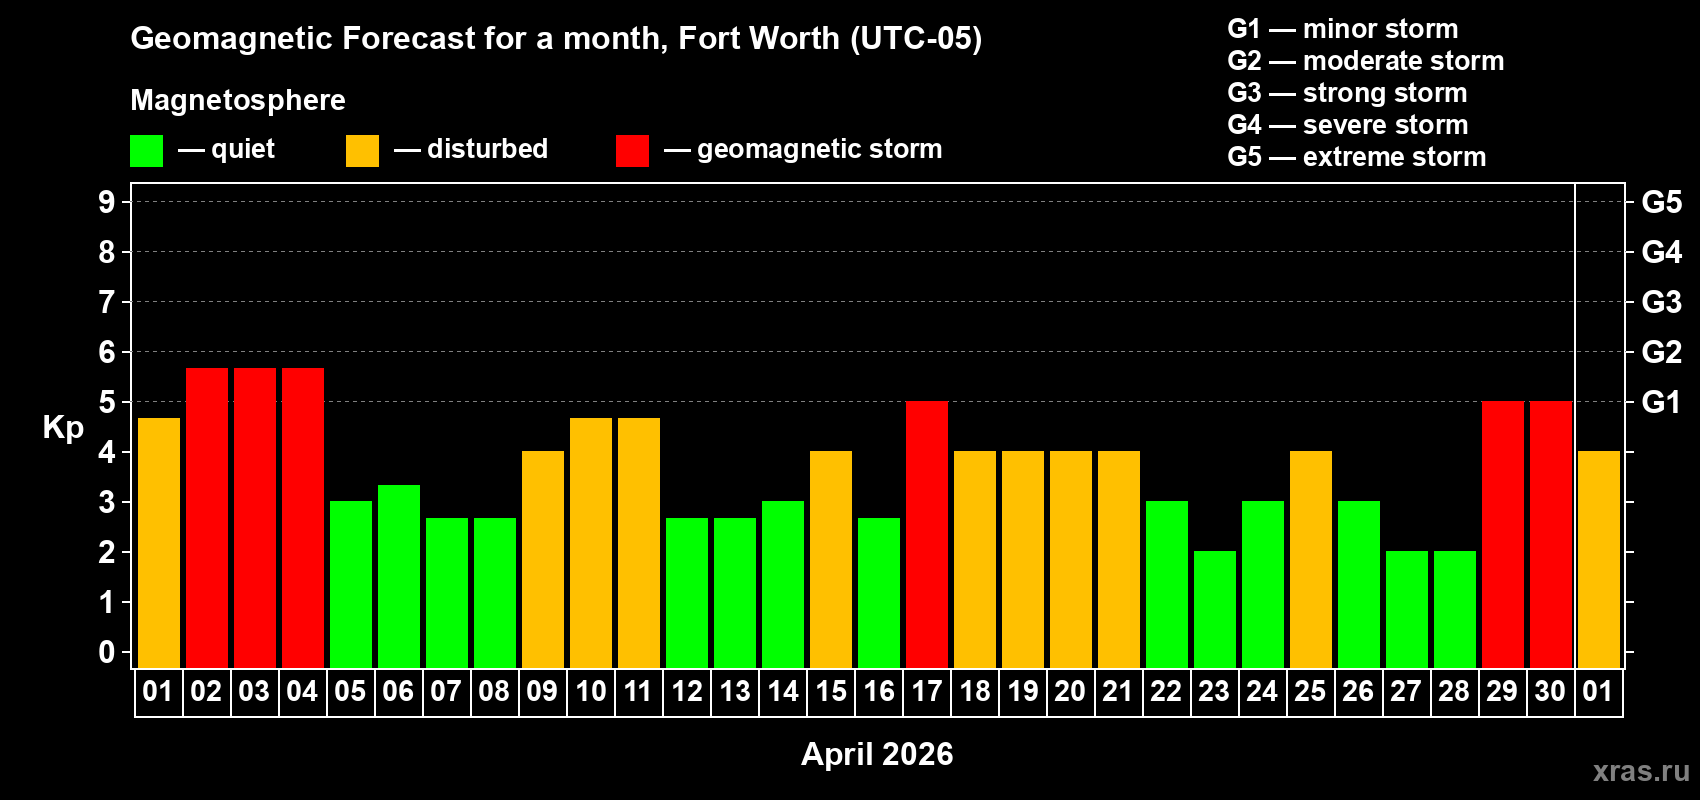Click the 'G4 — severe storm' legend line
The width and height of the screenshot is (1700, 800).
(x=1347, y=125)
